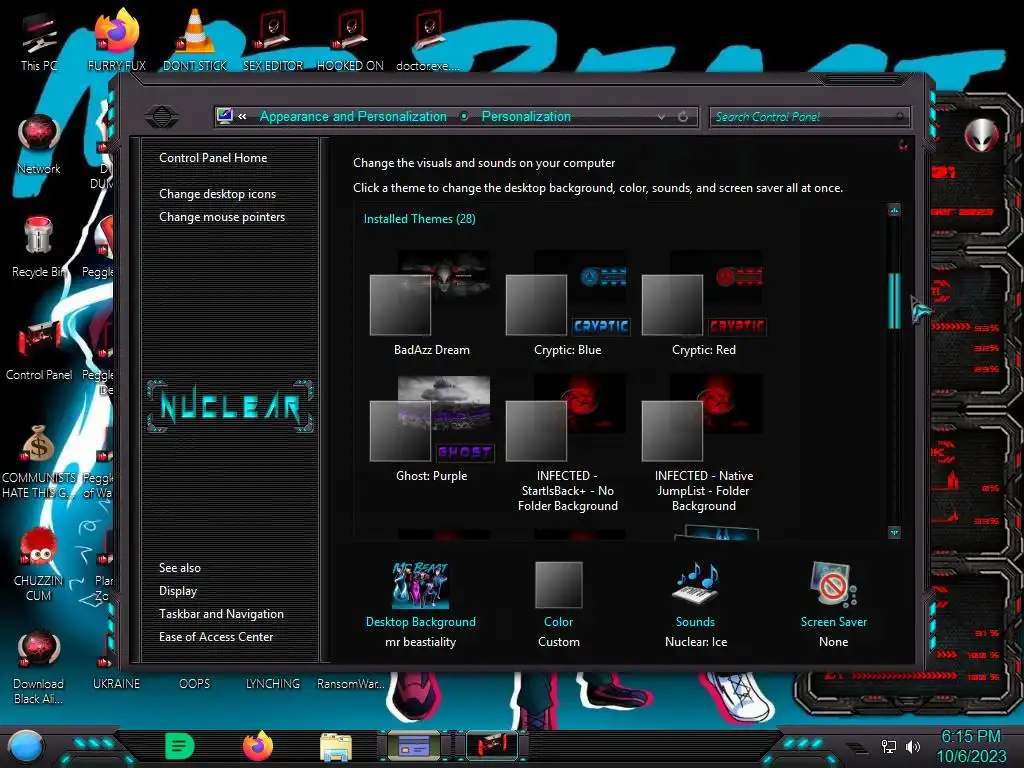Click the Control Panel address bar icon

tap(225, 116)
